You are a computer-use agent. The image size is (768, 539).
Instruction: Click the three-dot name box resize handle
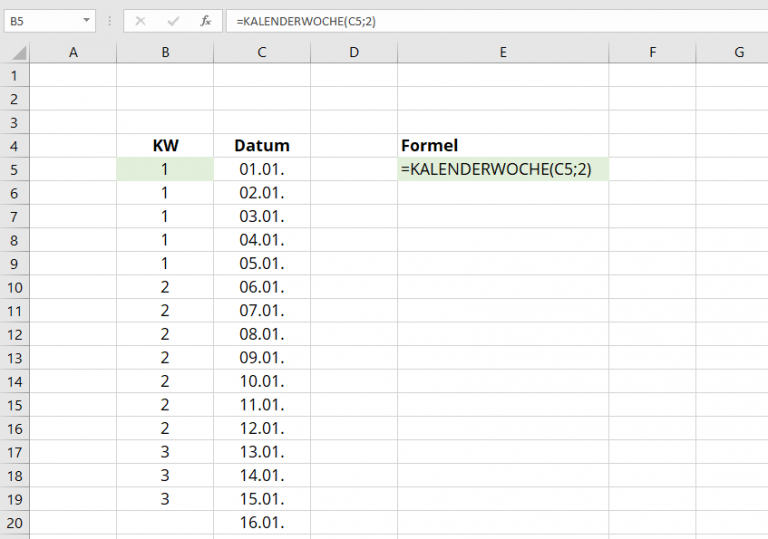pyautogui.click(x=110, y=21)
